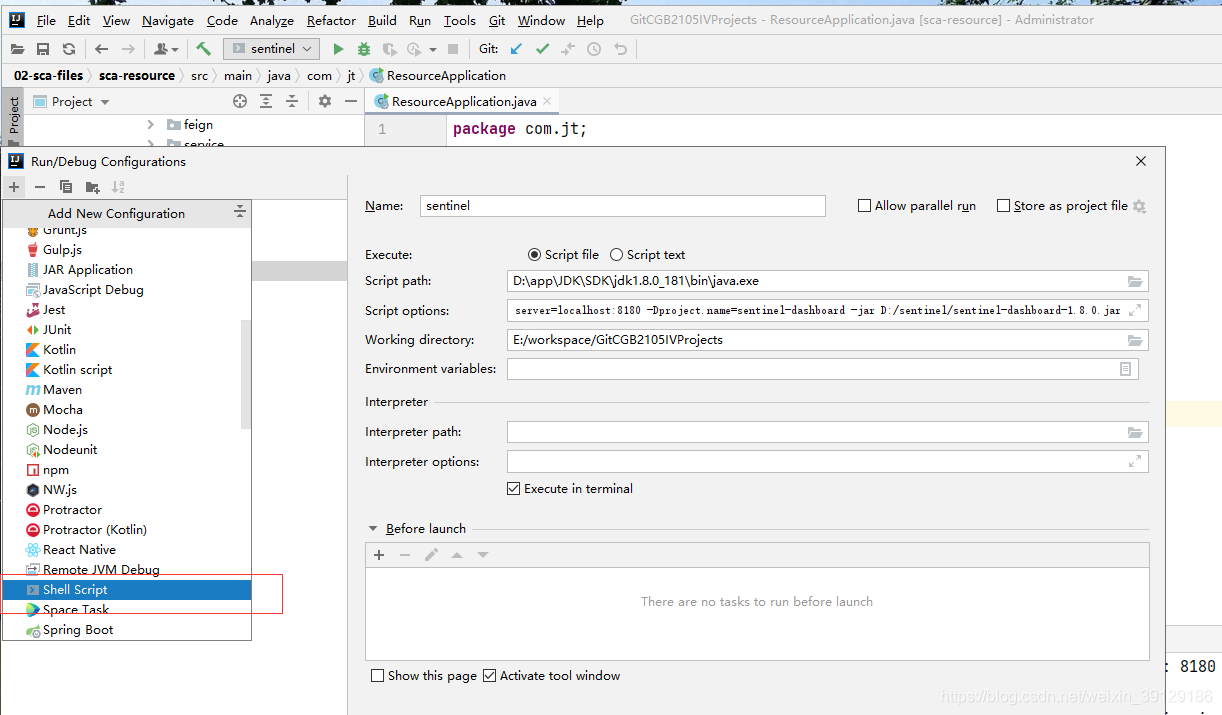The height and width of the screenshot is (715, 1222).
Task: Select the ResourceApplication.java editor tab
Action: tap(462, 102)
